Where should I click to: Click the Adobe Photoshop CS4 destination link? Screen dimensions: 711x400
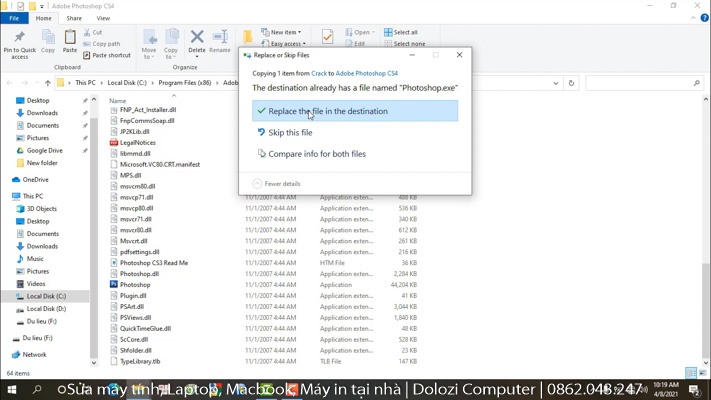(366, 73)
